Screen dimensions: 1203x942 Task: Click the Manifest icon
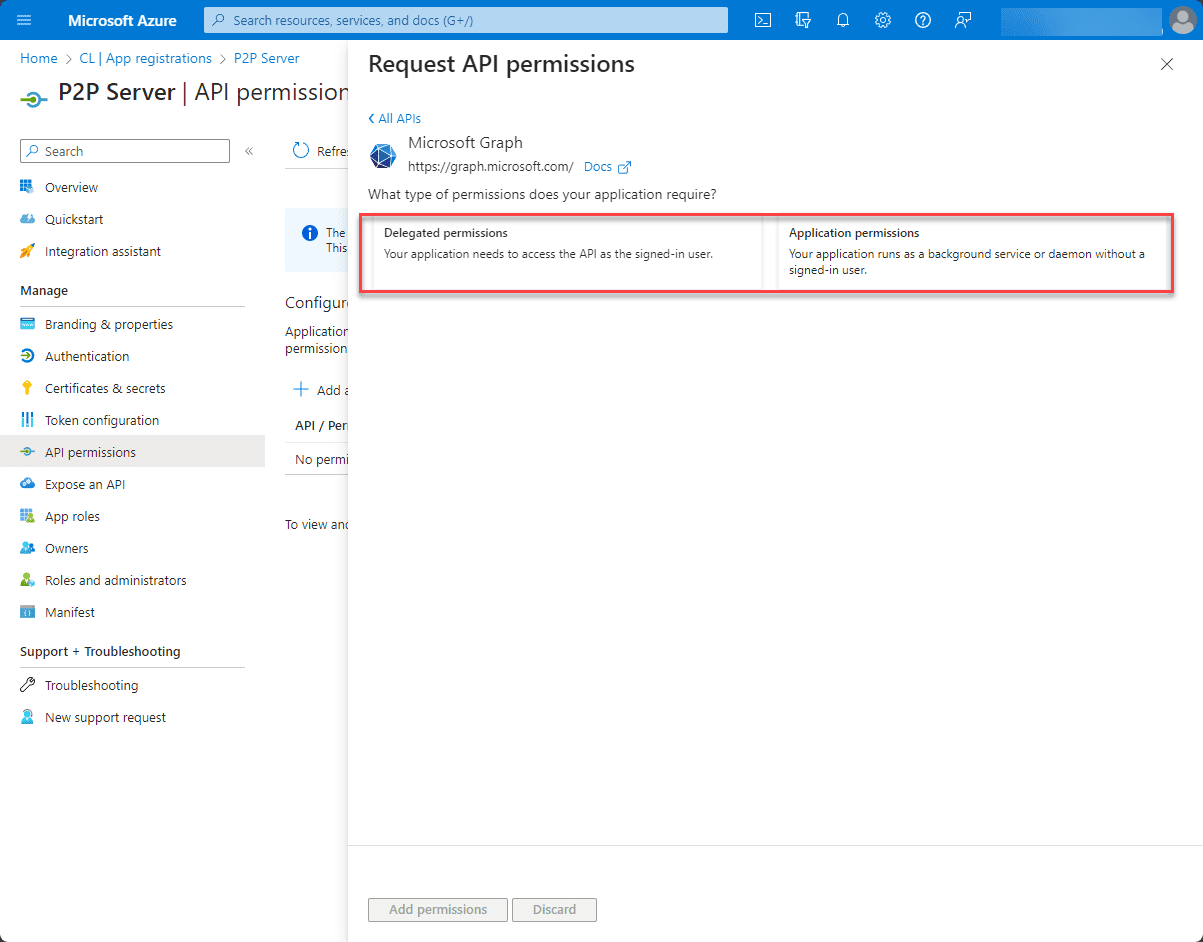coord(27,612)
